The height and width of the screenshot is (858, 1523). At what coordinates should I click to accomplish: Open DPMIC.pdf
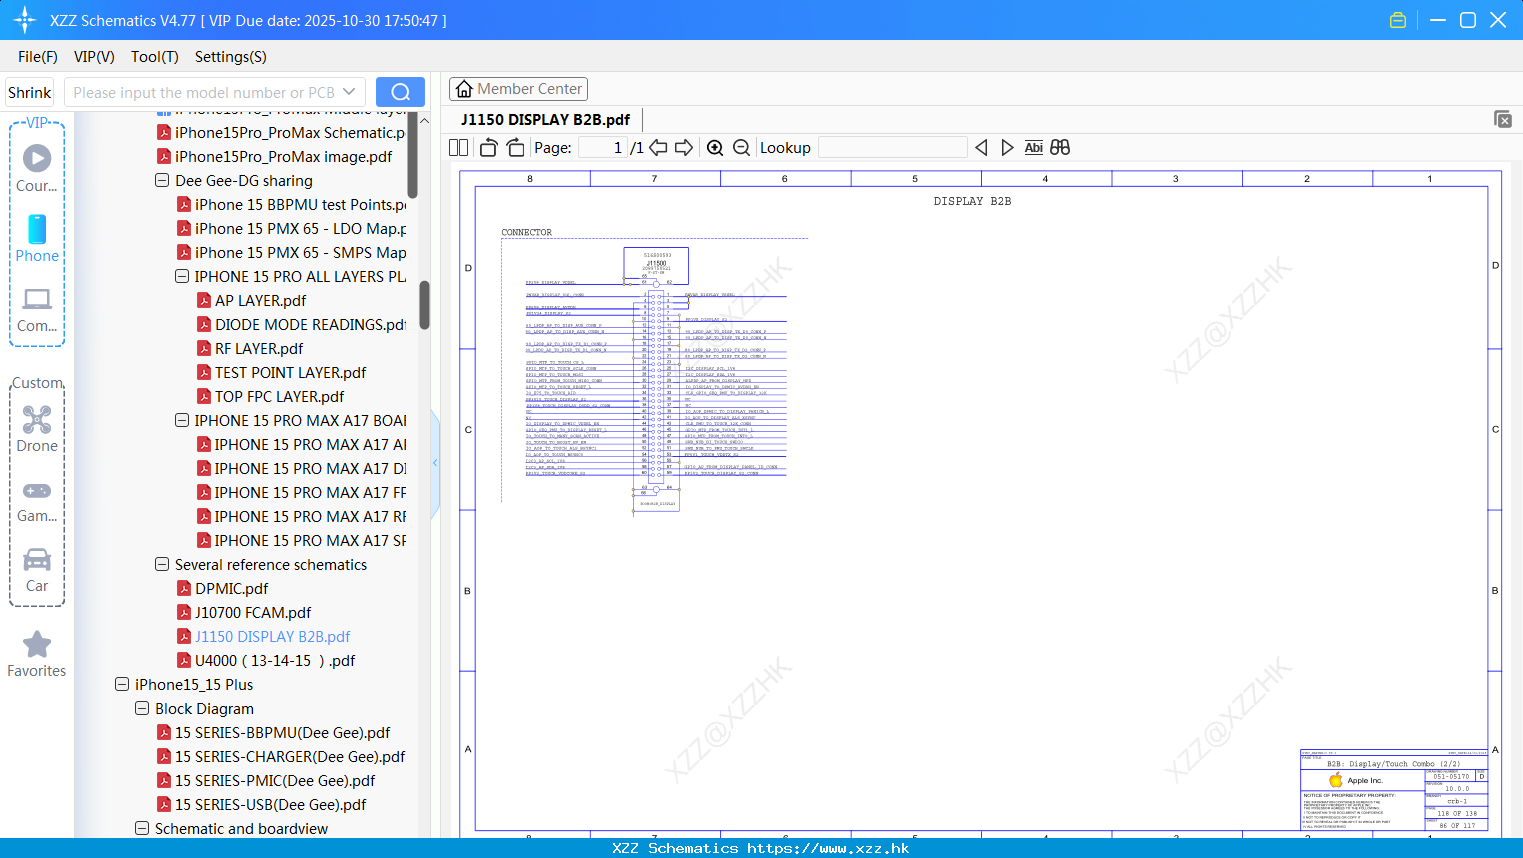click(x=231, y=589)
